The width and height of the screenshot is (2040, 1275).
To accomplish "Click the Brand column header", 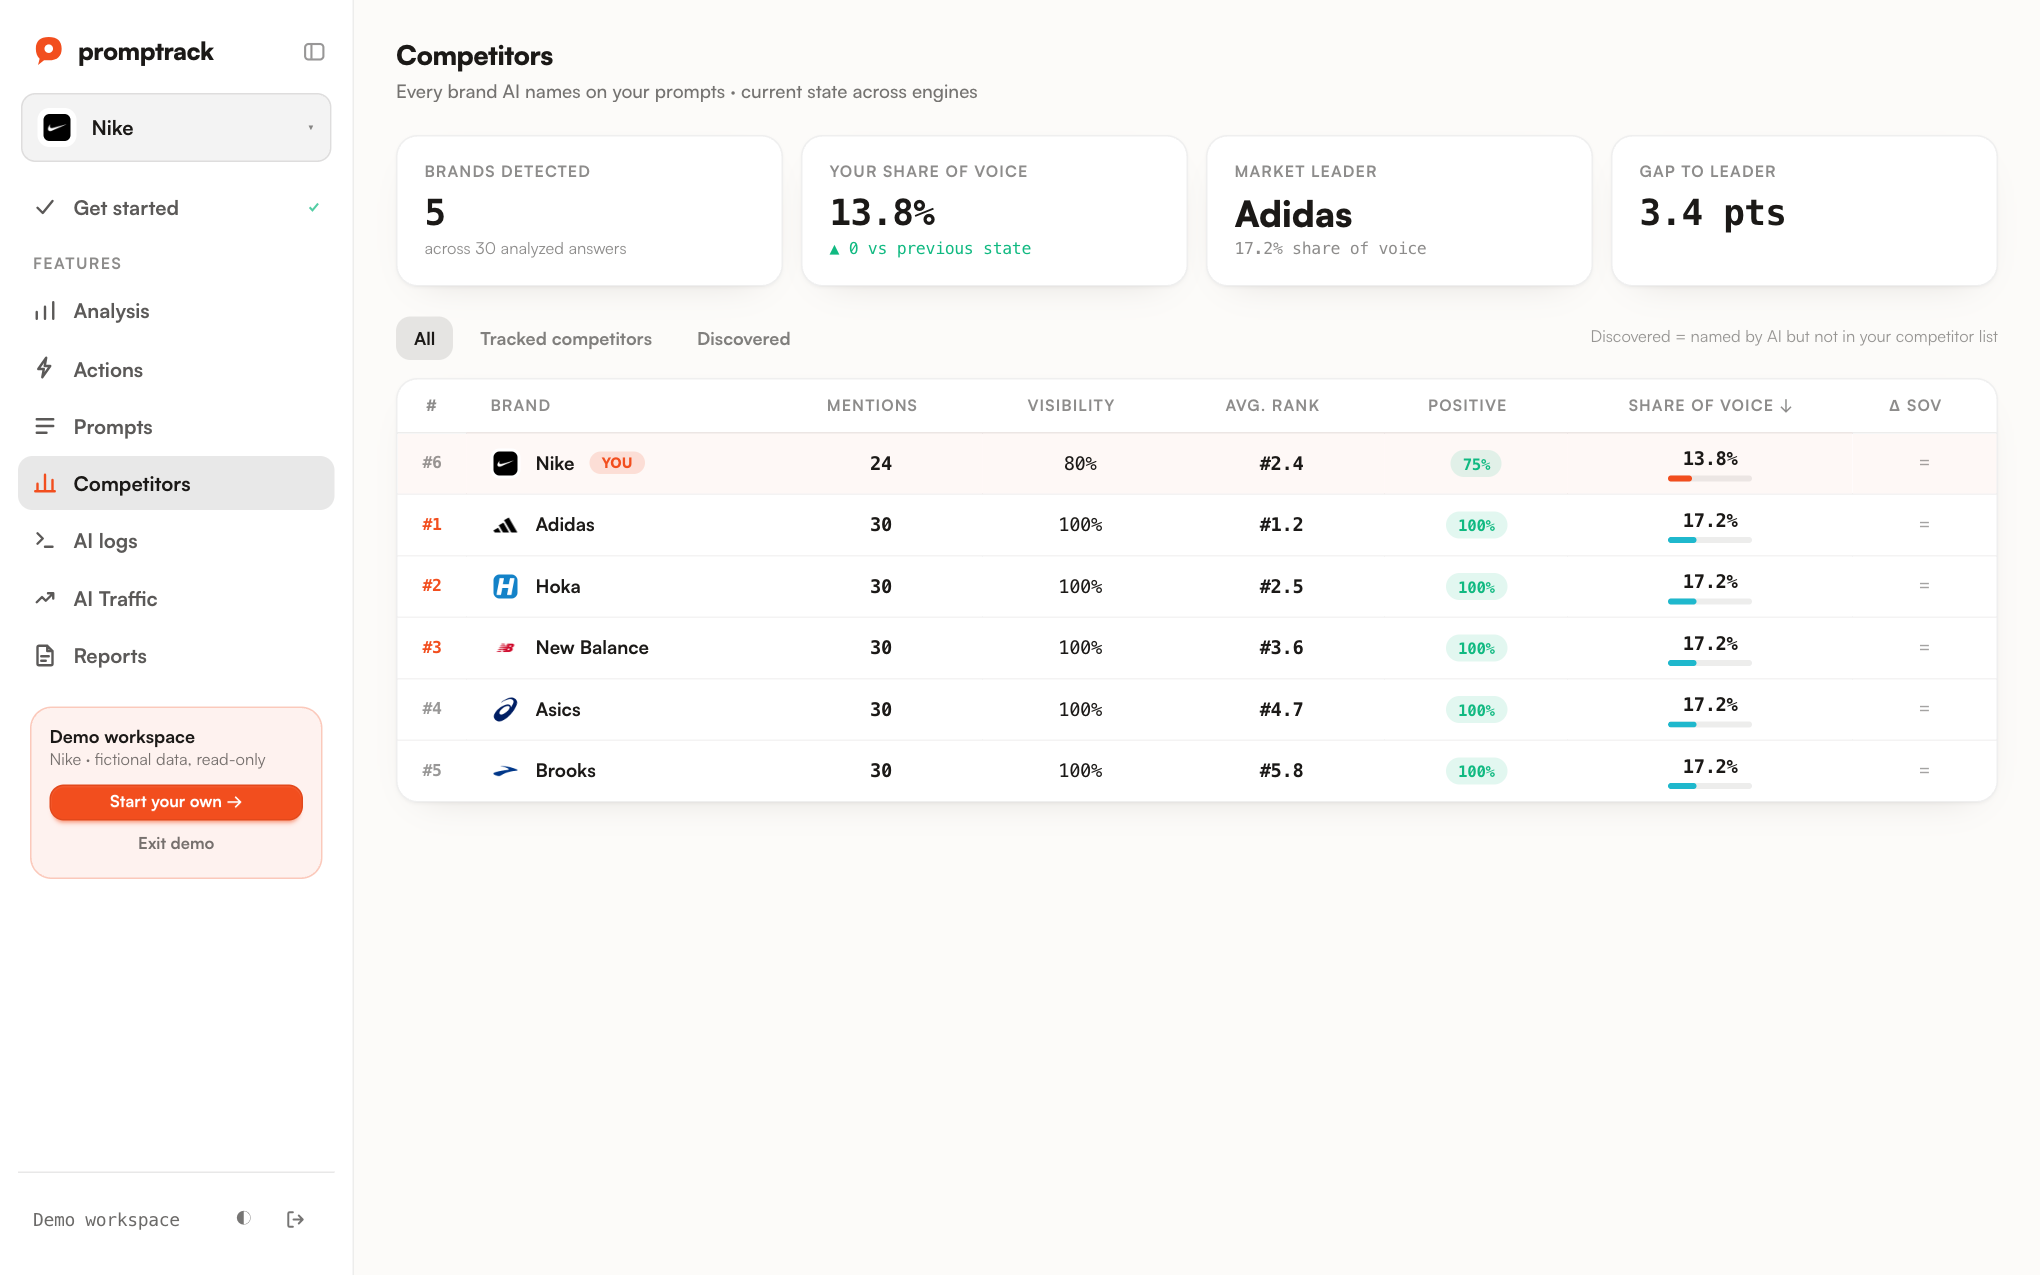I will pos(520,405).
